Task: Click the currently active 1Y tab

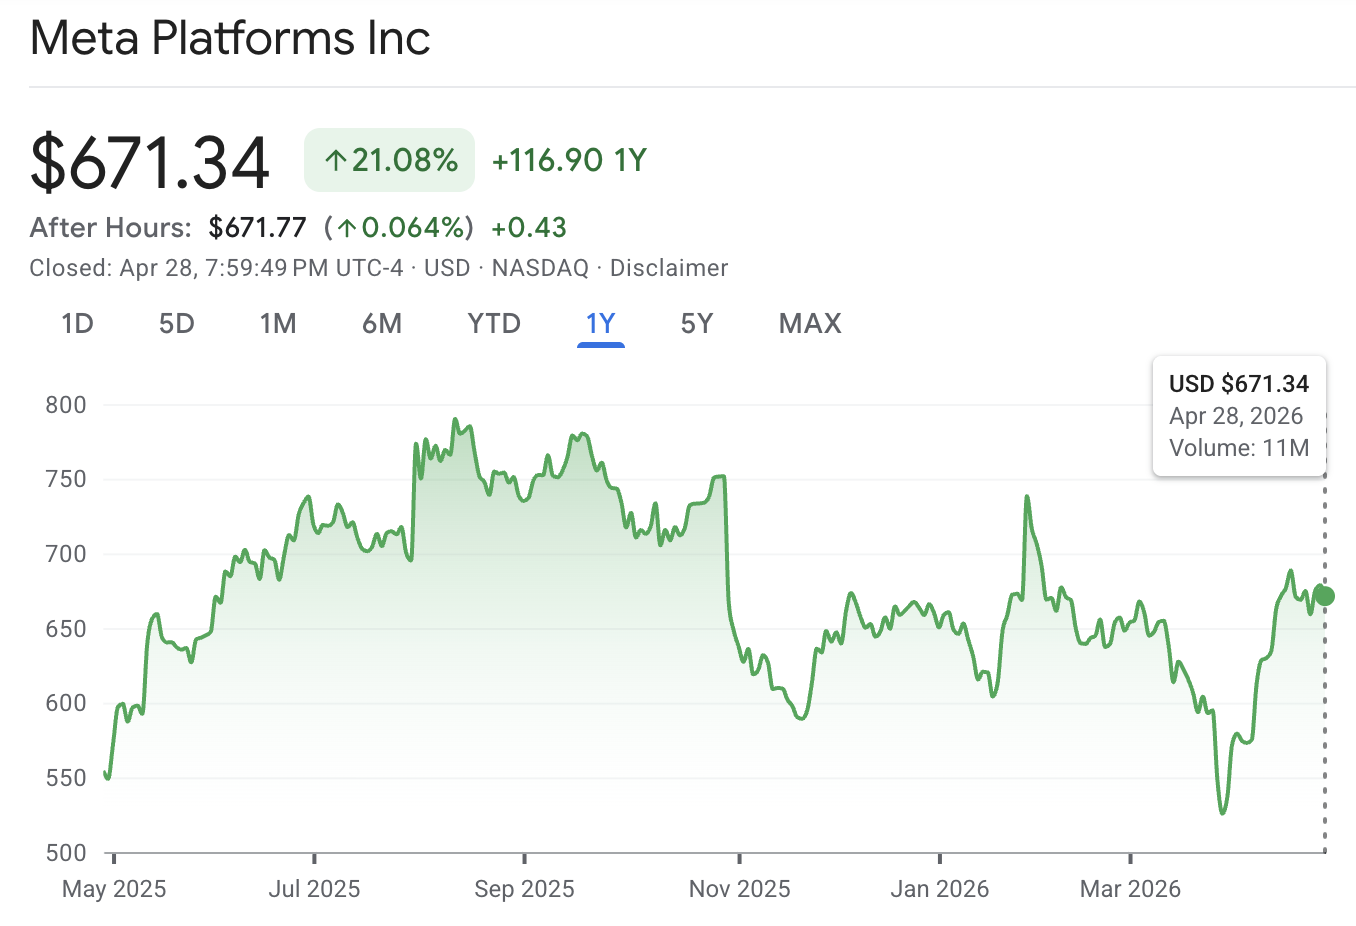Action: click(600, 323)
